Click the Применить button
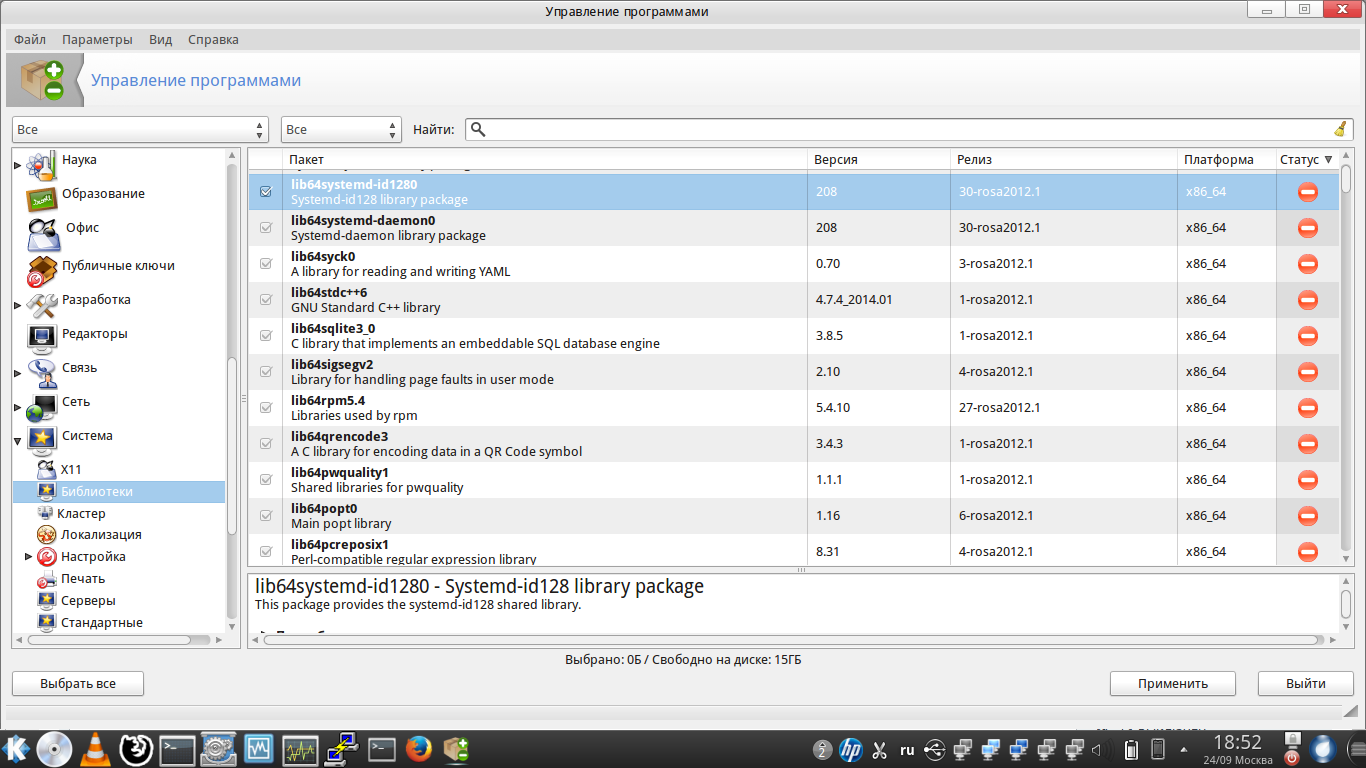Screen dimensions: 1366x768 [1172, 684]
